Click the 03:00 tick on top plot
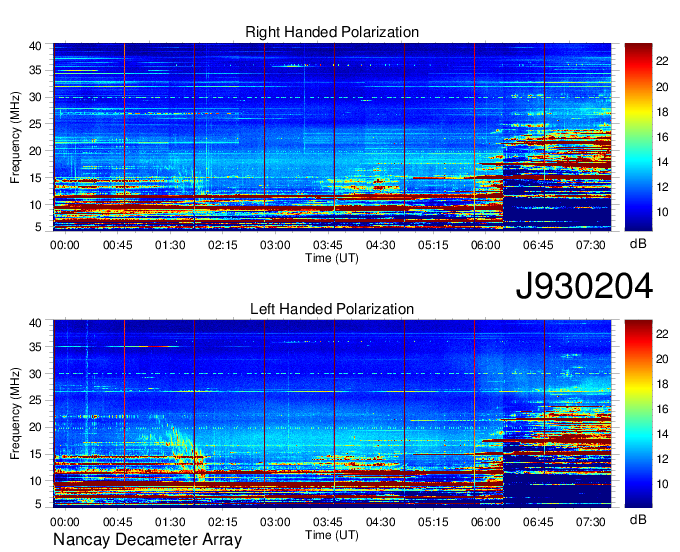Screen dimensions: 680x552 275,245
